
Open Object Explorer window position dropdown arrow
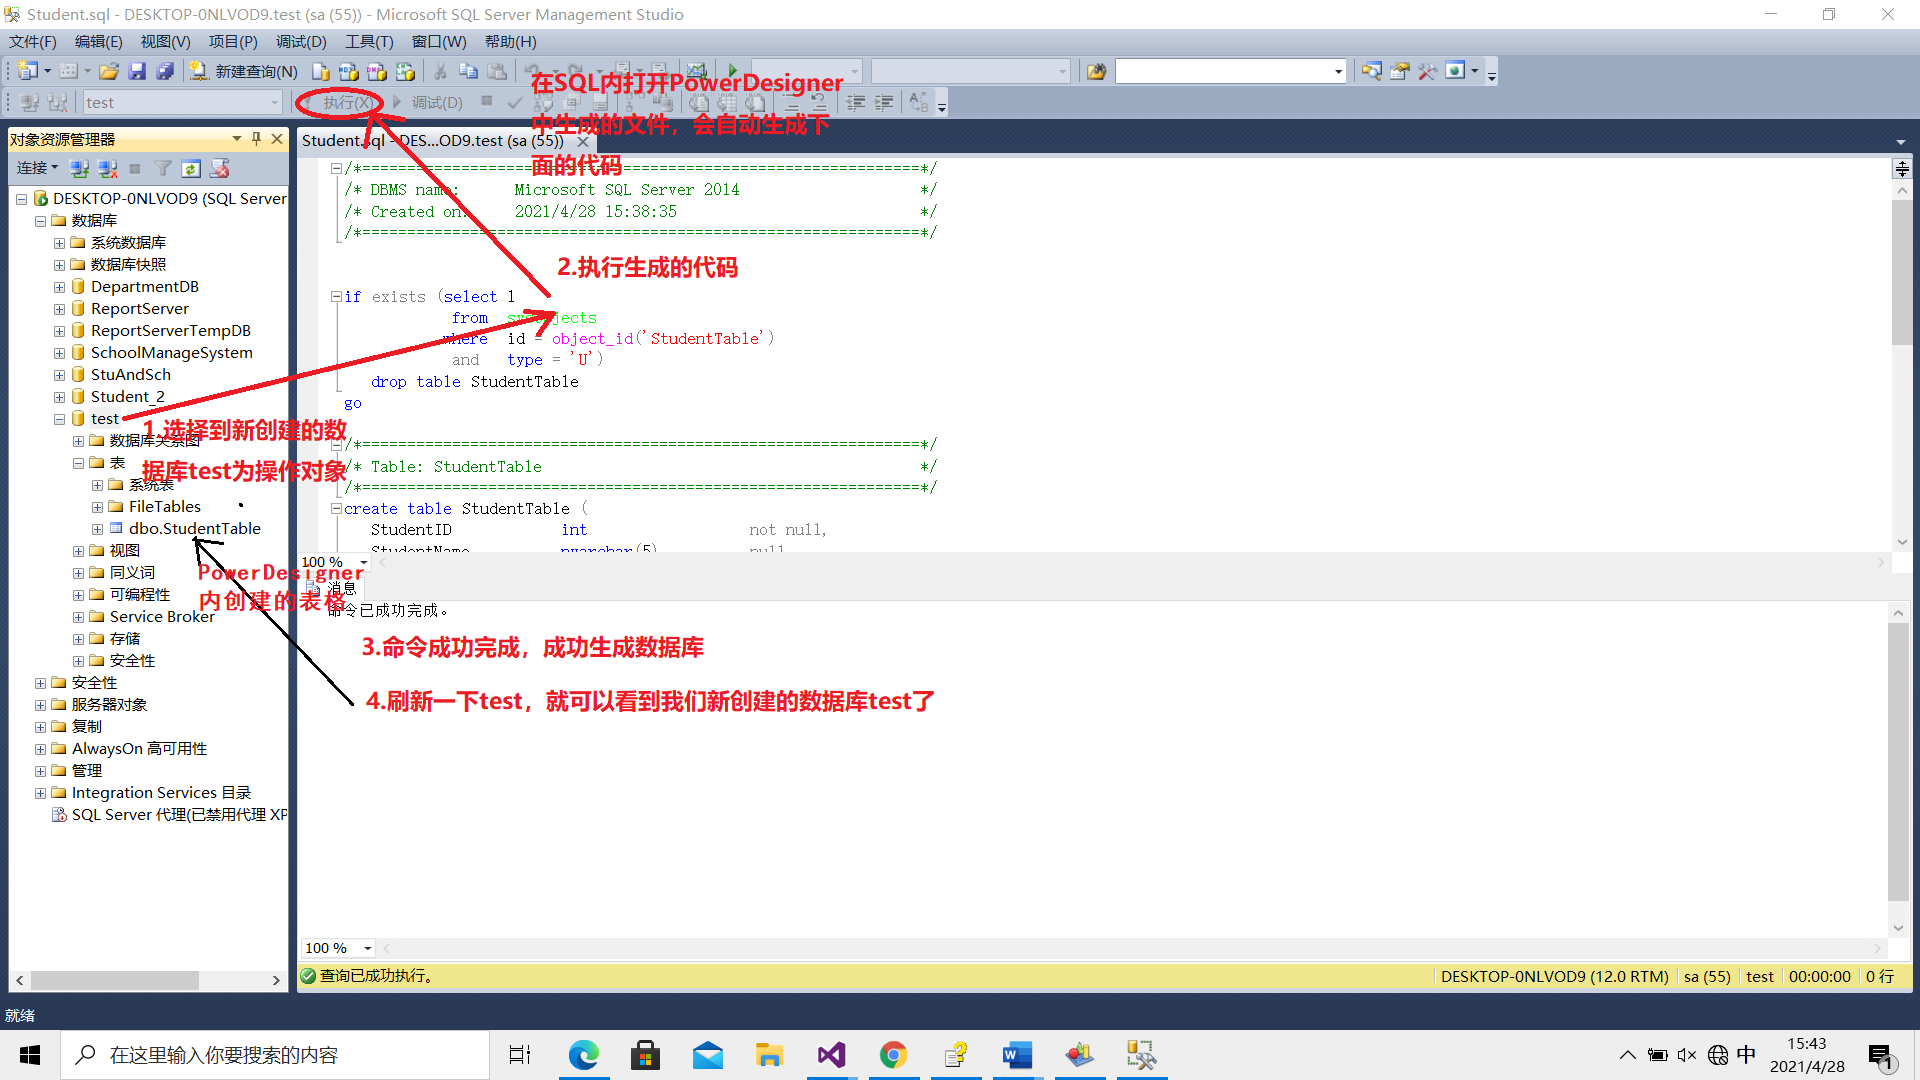point(236,139)
